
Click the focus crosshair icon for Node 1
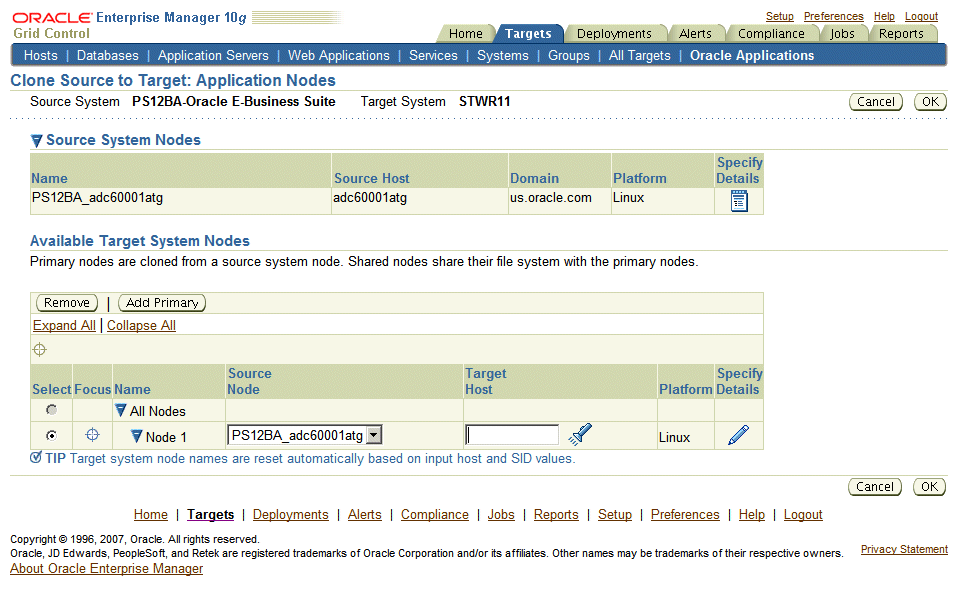(x=92, y=435)
